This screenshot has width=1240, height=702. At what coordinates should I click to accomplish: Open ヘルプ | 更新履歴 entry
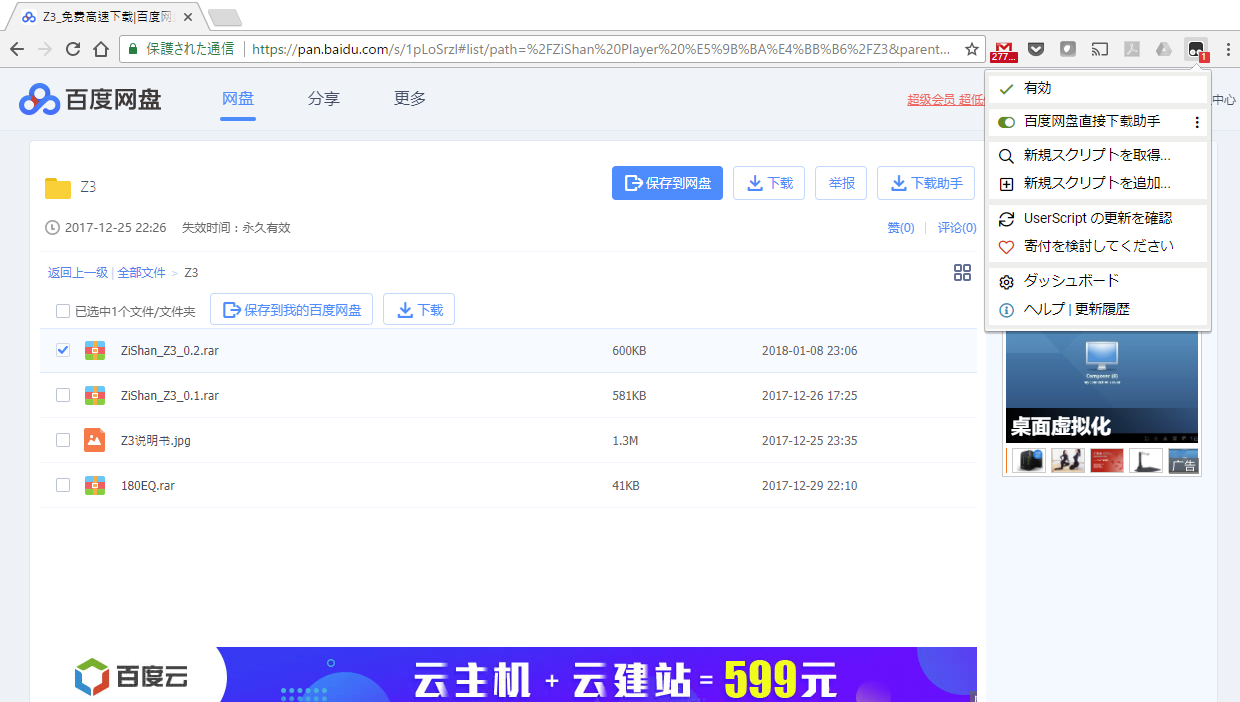[x=1097, y=310]
